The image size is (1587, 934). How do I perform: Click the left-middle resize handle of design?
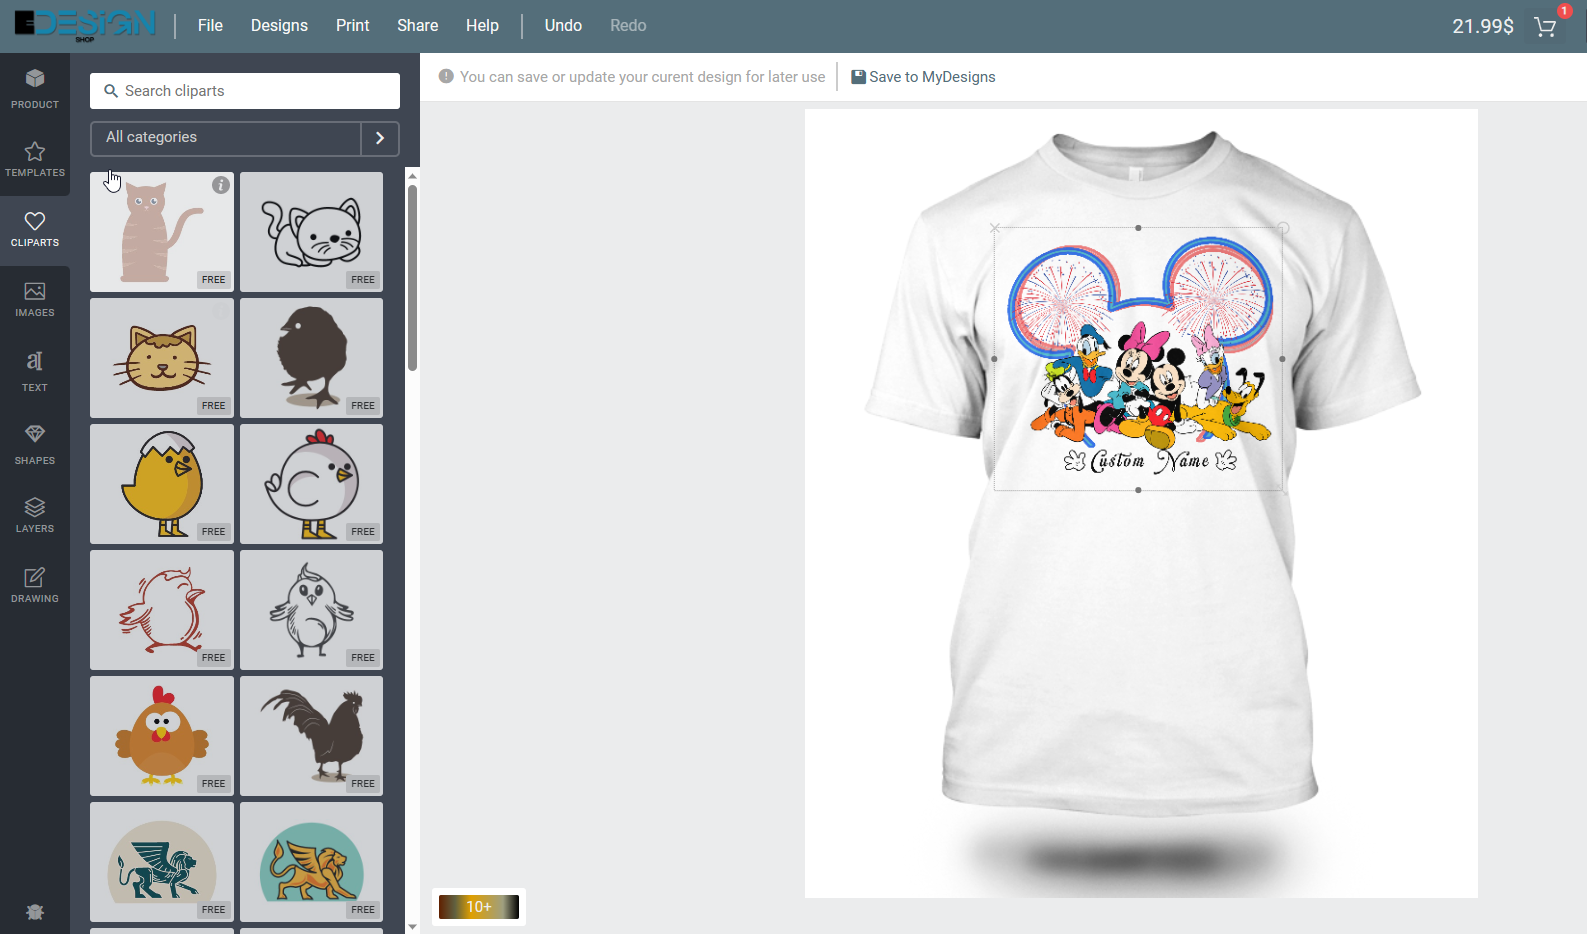[994, 359]
